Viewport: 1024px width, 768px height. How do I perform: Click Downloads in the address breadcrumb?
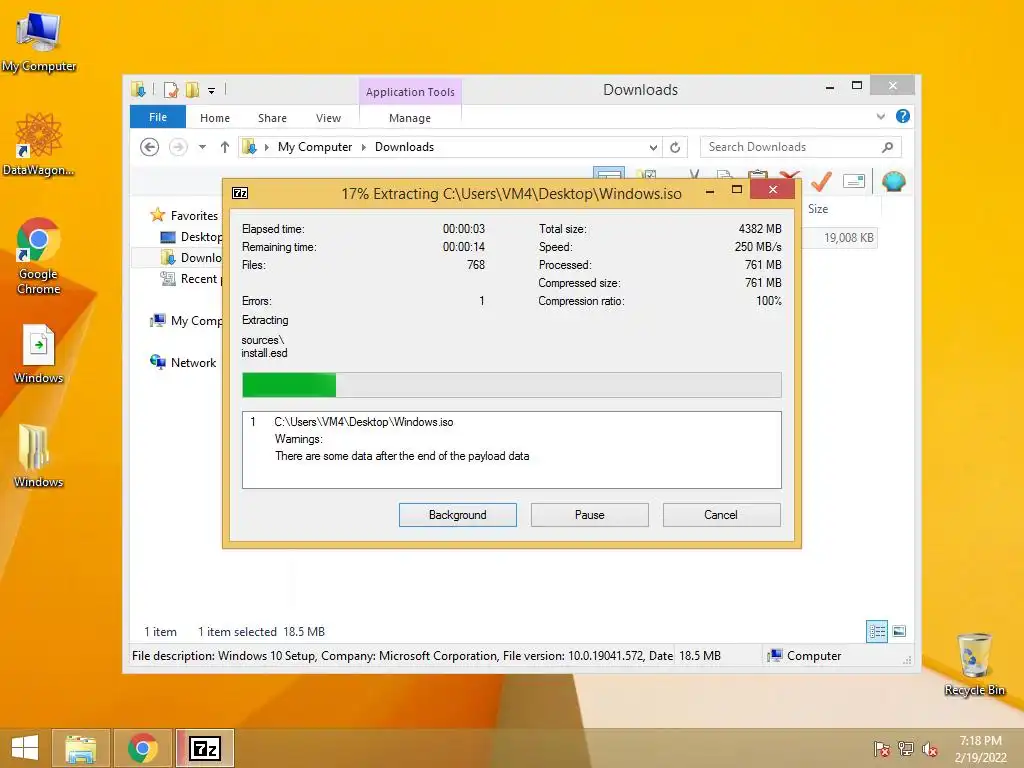[404, 147]
